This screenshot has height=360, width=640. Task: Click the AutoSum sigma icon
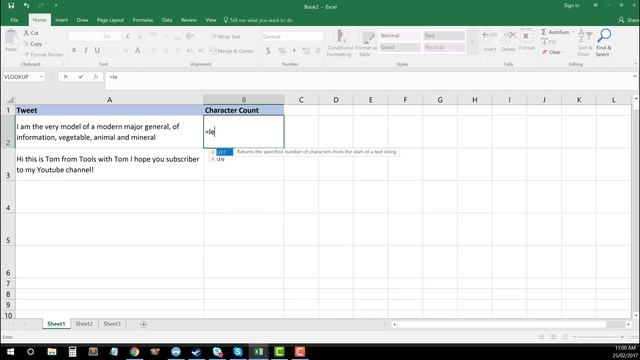click(x=544, y=32)
